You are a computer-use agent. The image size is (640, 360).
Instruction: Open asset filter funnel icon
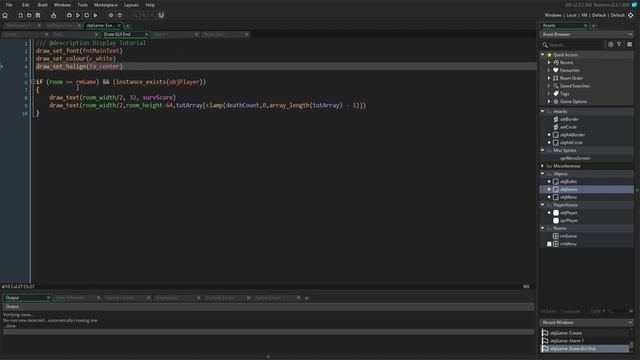pos(619,44)
